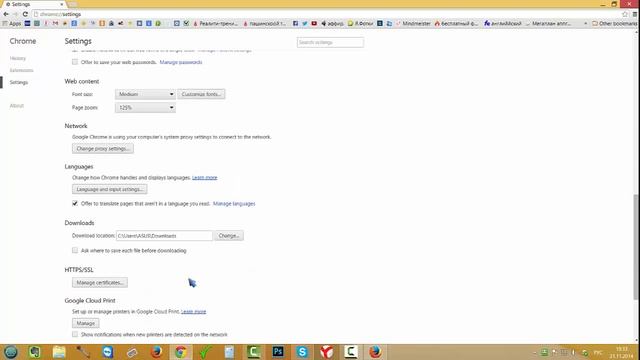
Task: Open TeamViewer from the taskbar
Action: 107,352
